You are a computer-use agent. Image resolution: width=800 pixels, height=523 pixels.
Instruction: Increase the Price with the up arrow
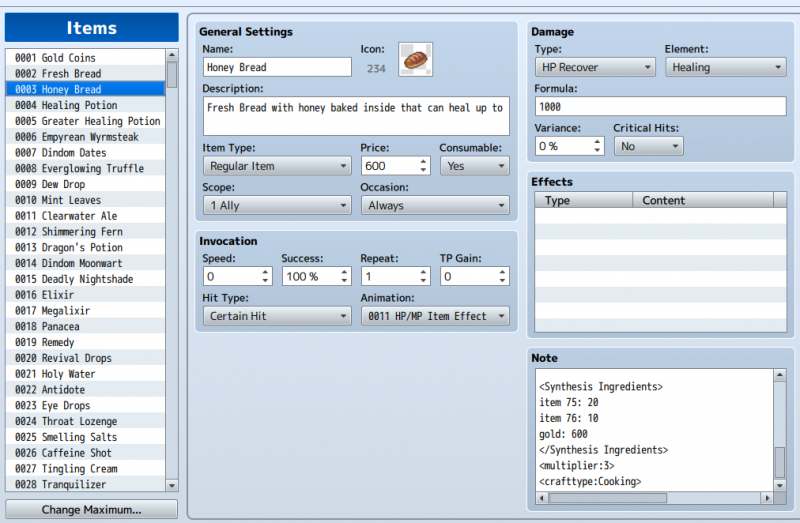423,161
